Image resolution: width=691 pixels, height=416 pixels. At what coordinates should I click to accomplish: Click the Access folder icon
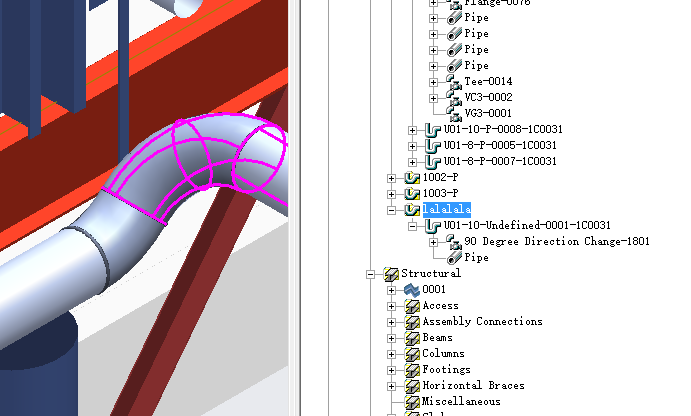412,306
